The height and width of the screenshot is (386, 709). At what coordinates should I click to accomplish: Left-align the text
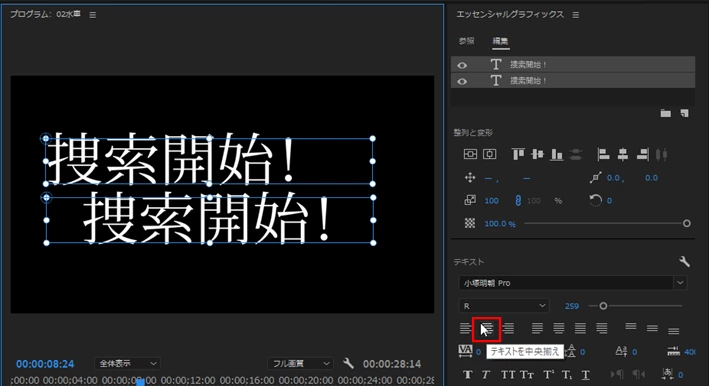(465, 328)
